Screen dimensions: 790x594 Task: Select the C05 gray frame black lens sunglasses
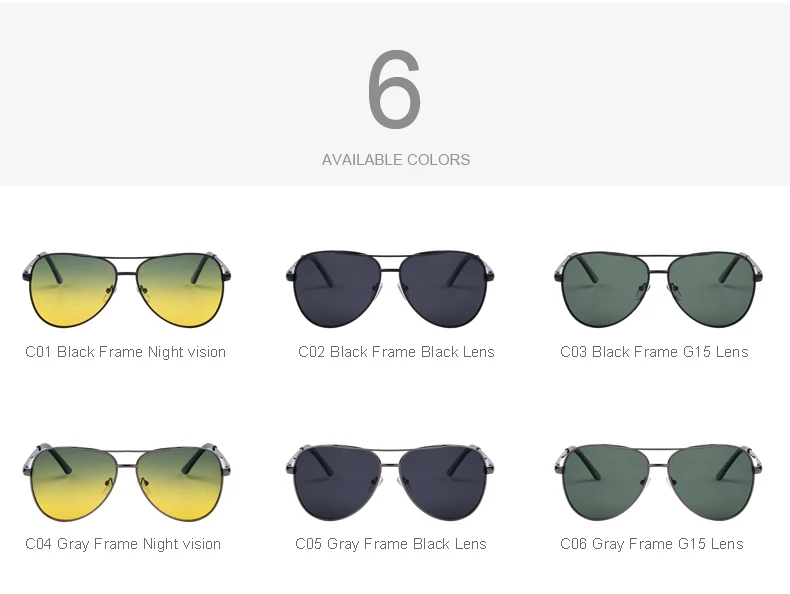(x=390, y=482)
